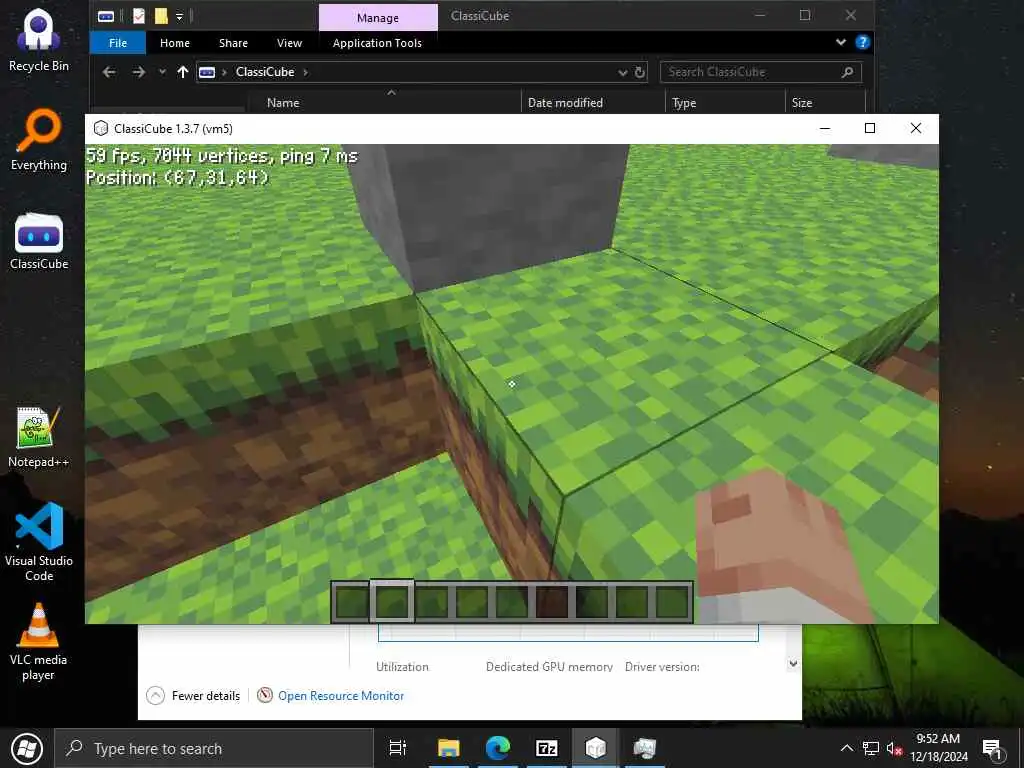Click the Driver version label
Image resolution: width=1024 pixels, height=768 pixels.
(x=662, y=667)
